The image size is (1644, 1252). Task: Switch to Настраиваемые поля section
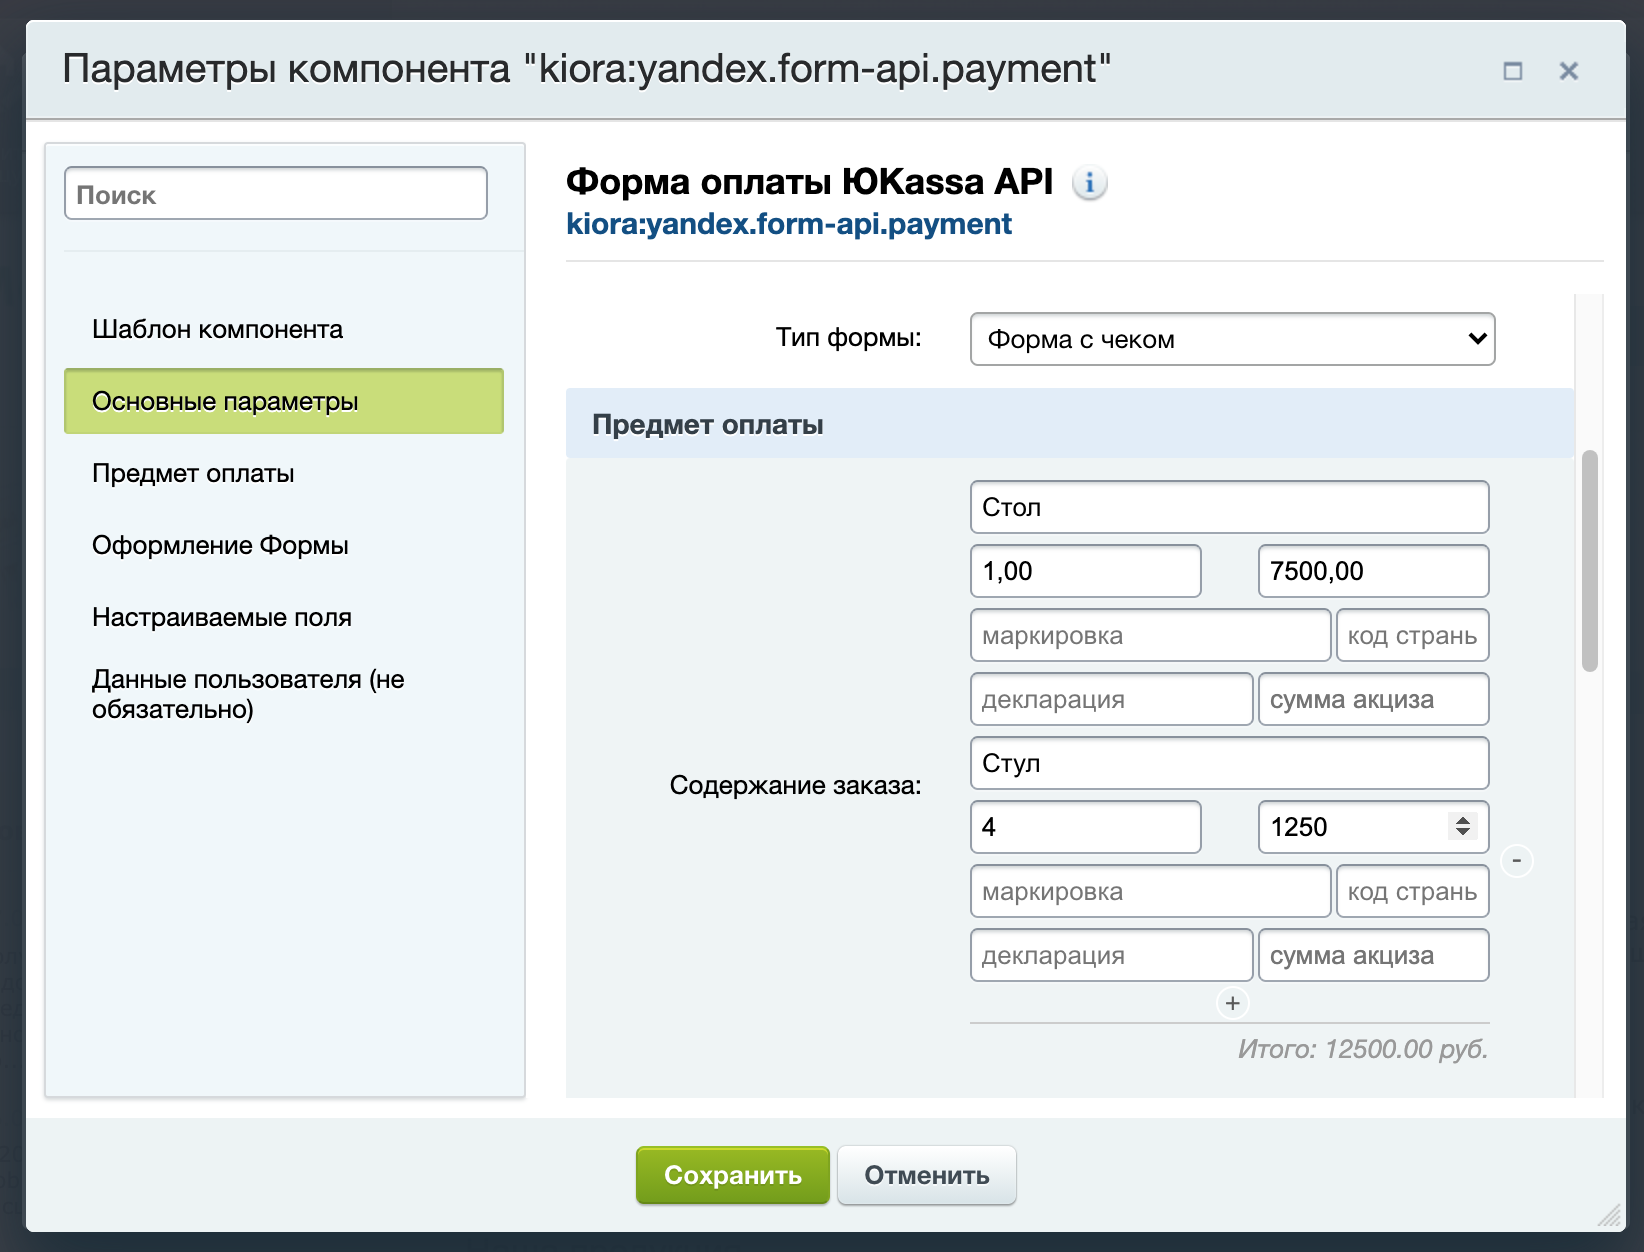point(221,617)
